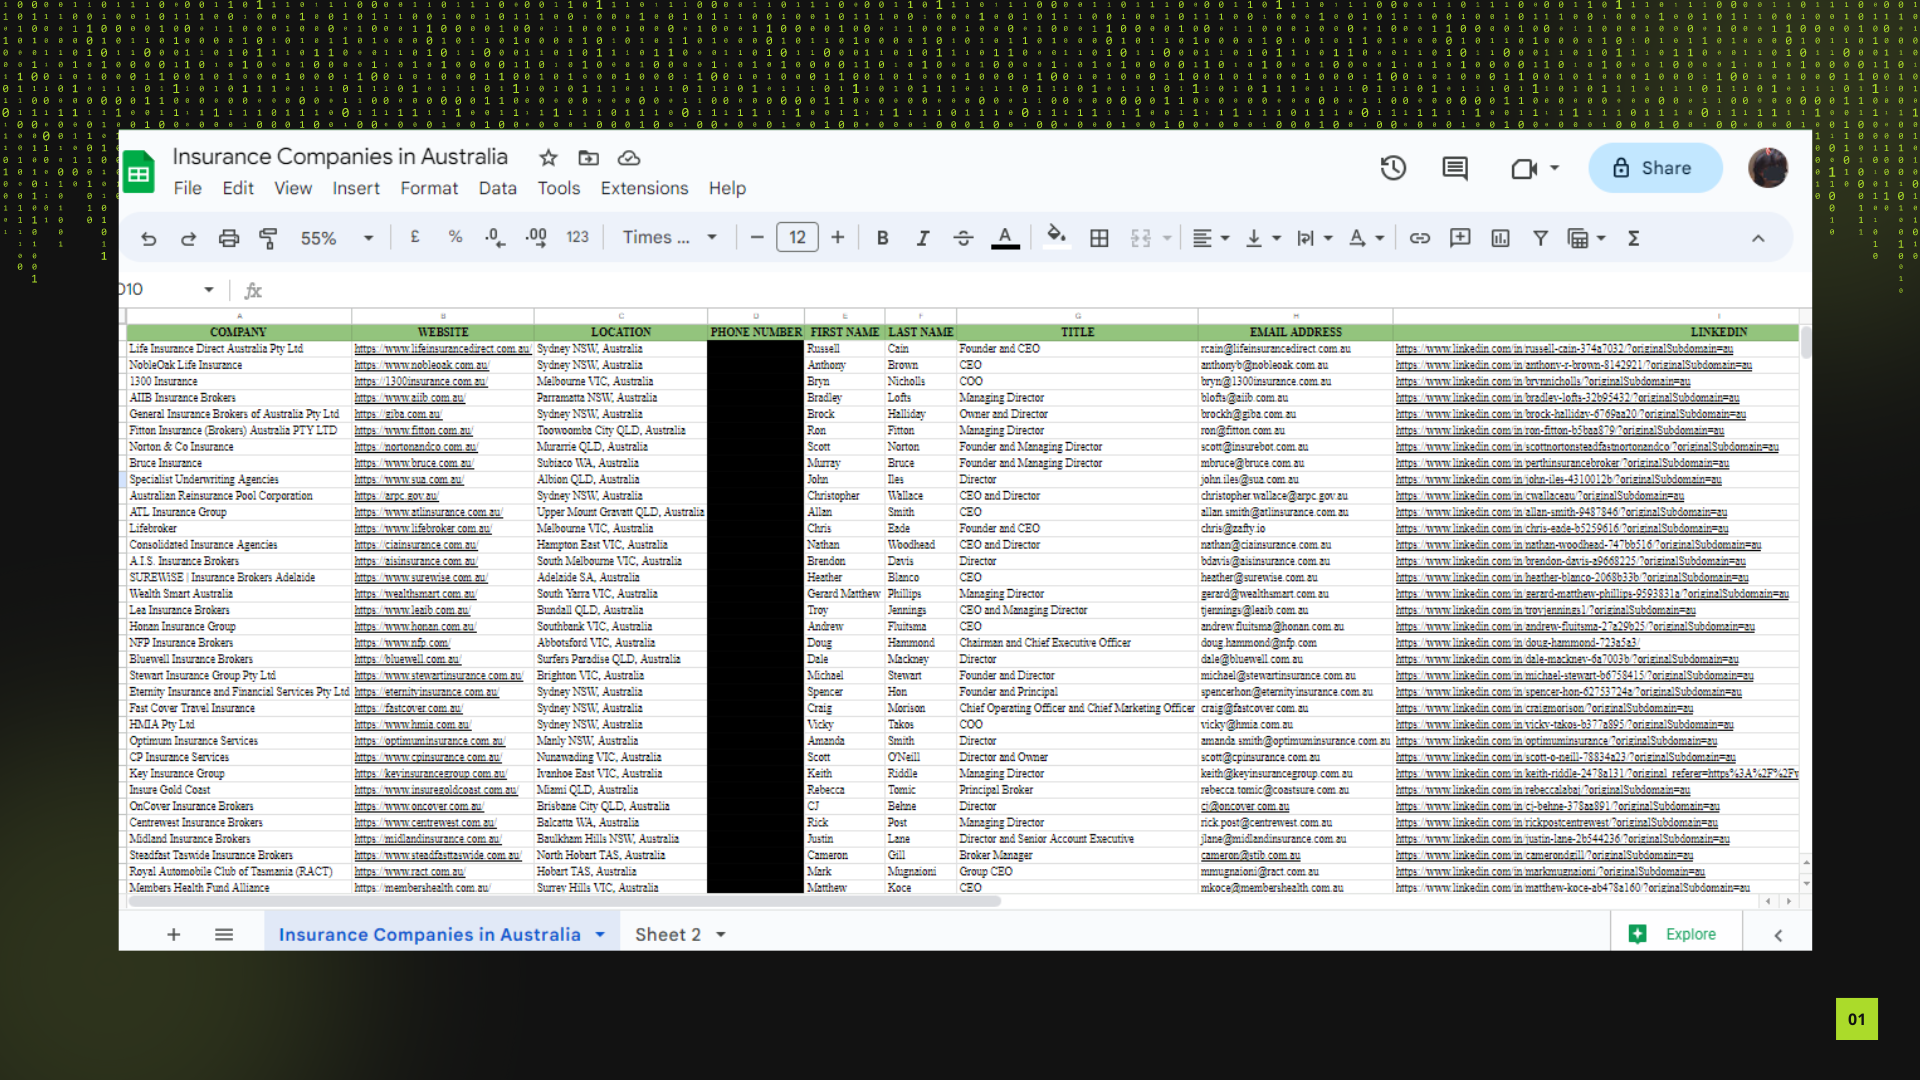The height and width of the screenshot is (1080, 1920).
Task: Open text rotation dropdown
Action: (1366, 238)
